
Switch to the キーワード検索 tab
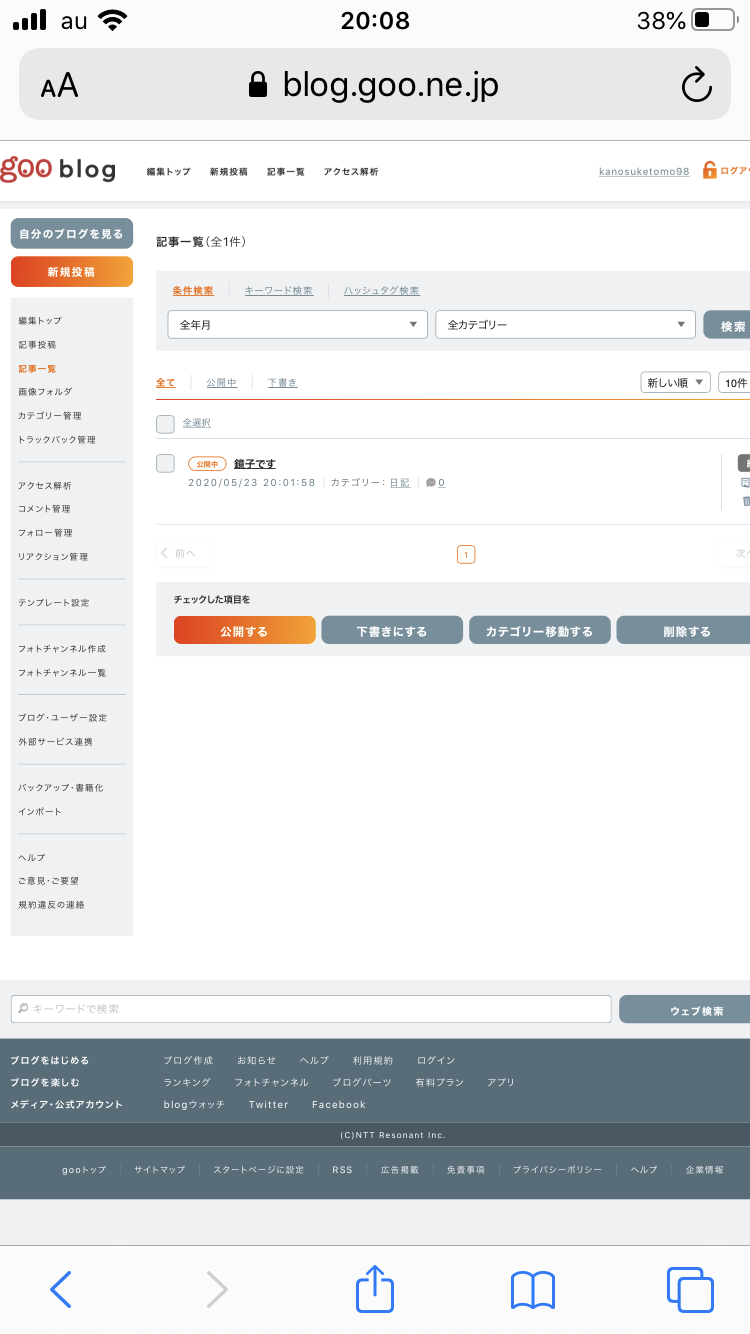tap(278, 291)
